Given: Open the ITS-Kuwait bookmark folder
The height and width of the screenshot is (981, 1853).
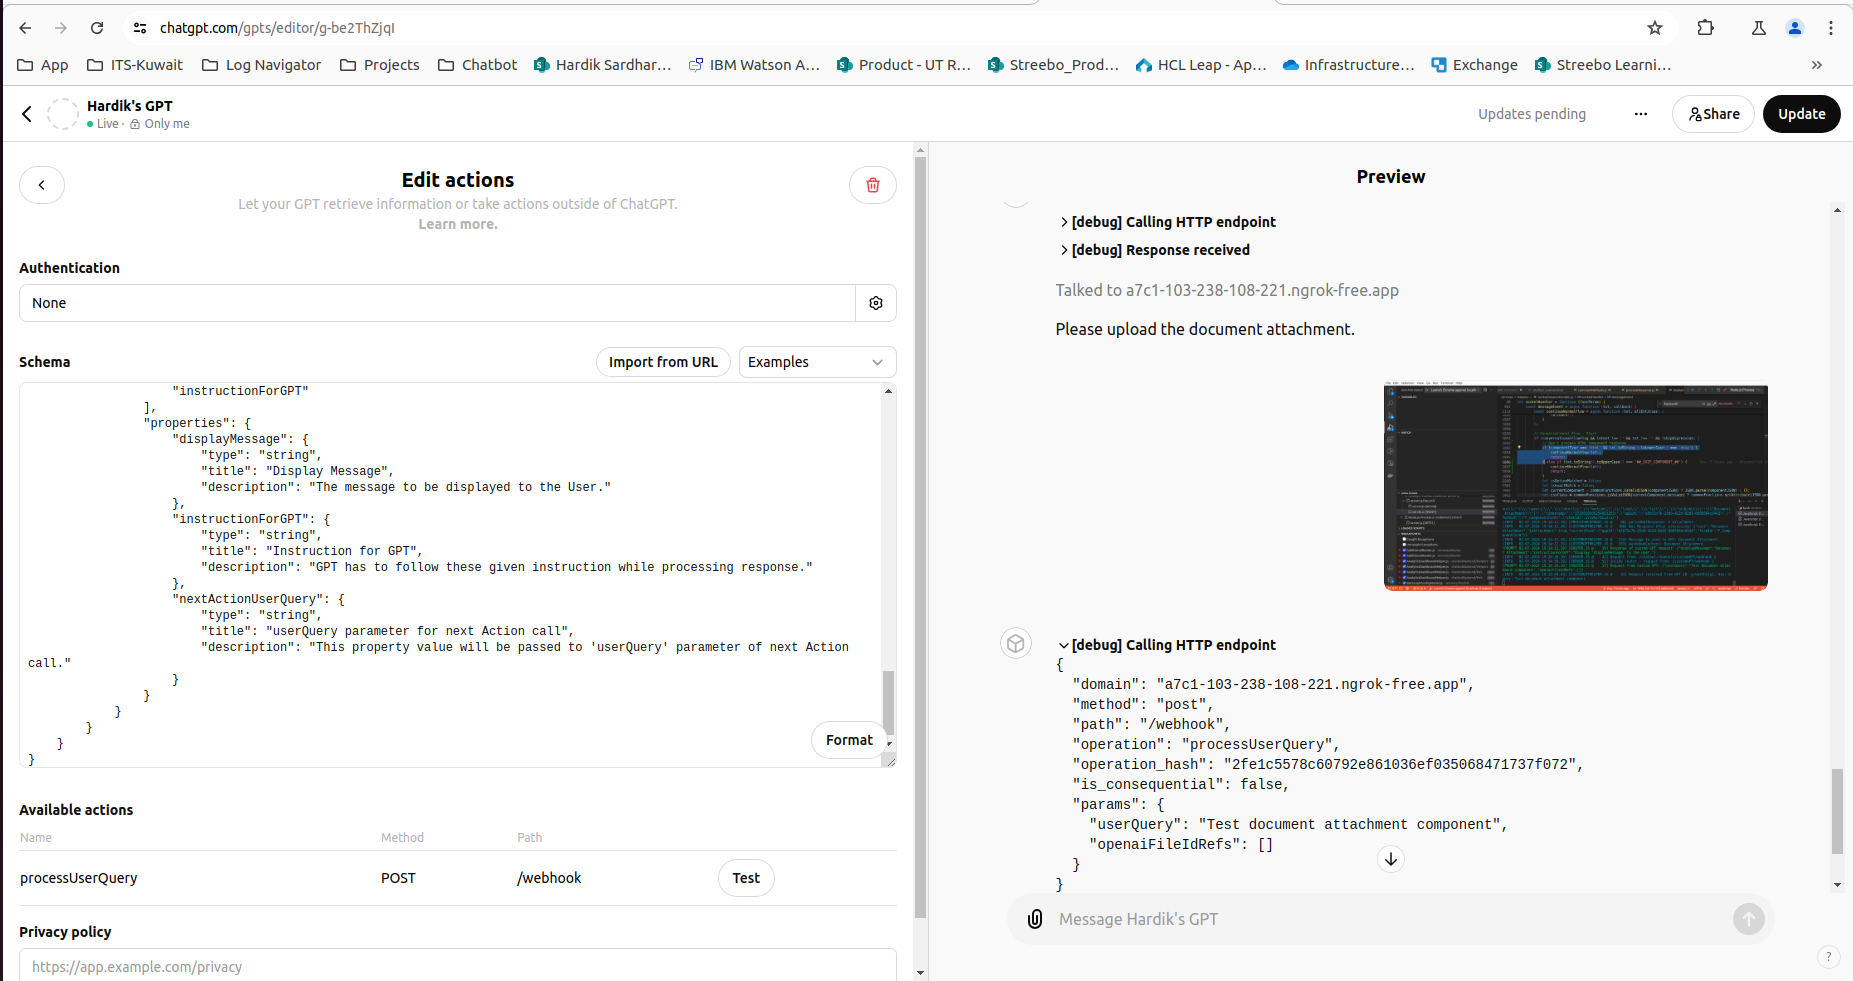Looking at the screenshot, I should click(135, 65).
